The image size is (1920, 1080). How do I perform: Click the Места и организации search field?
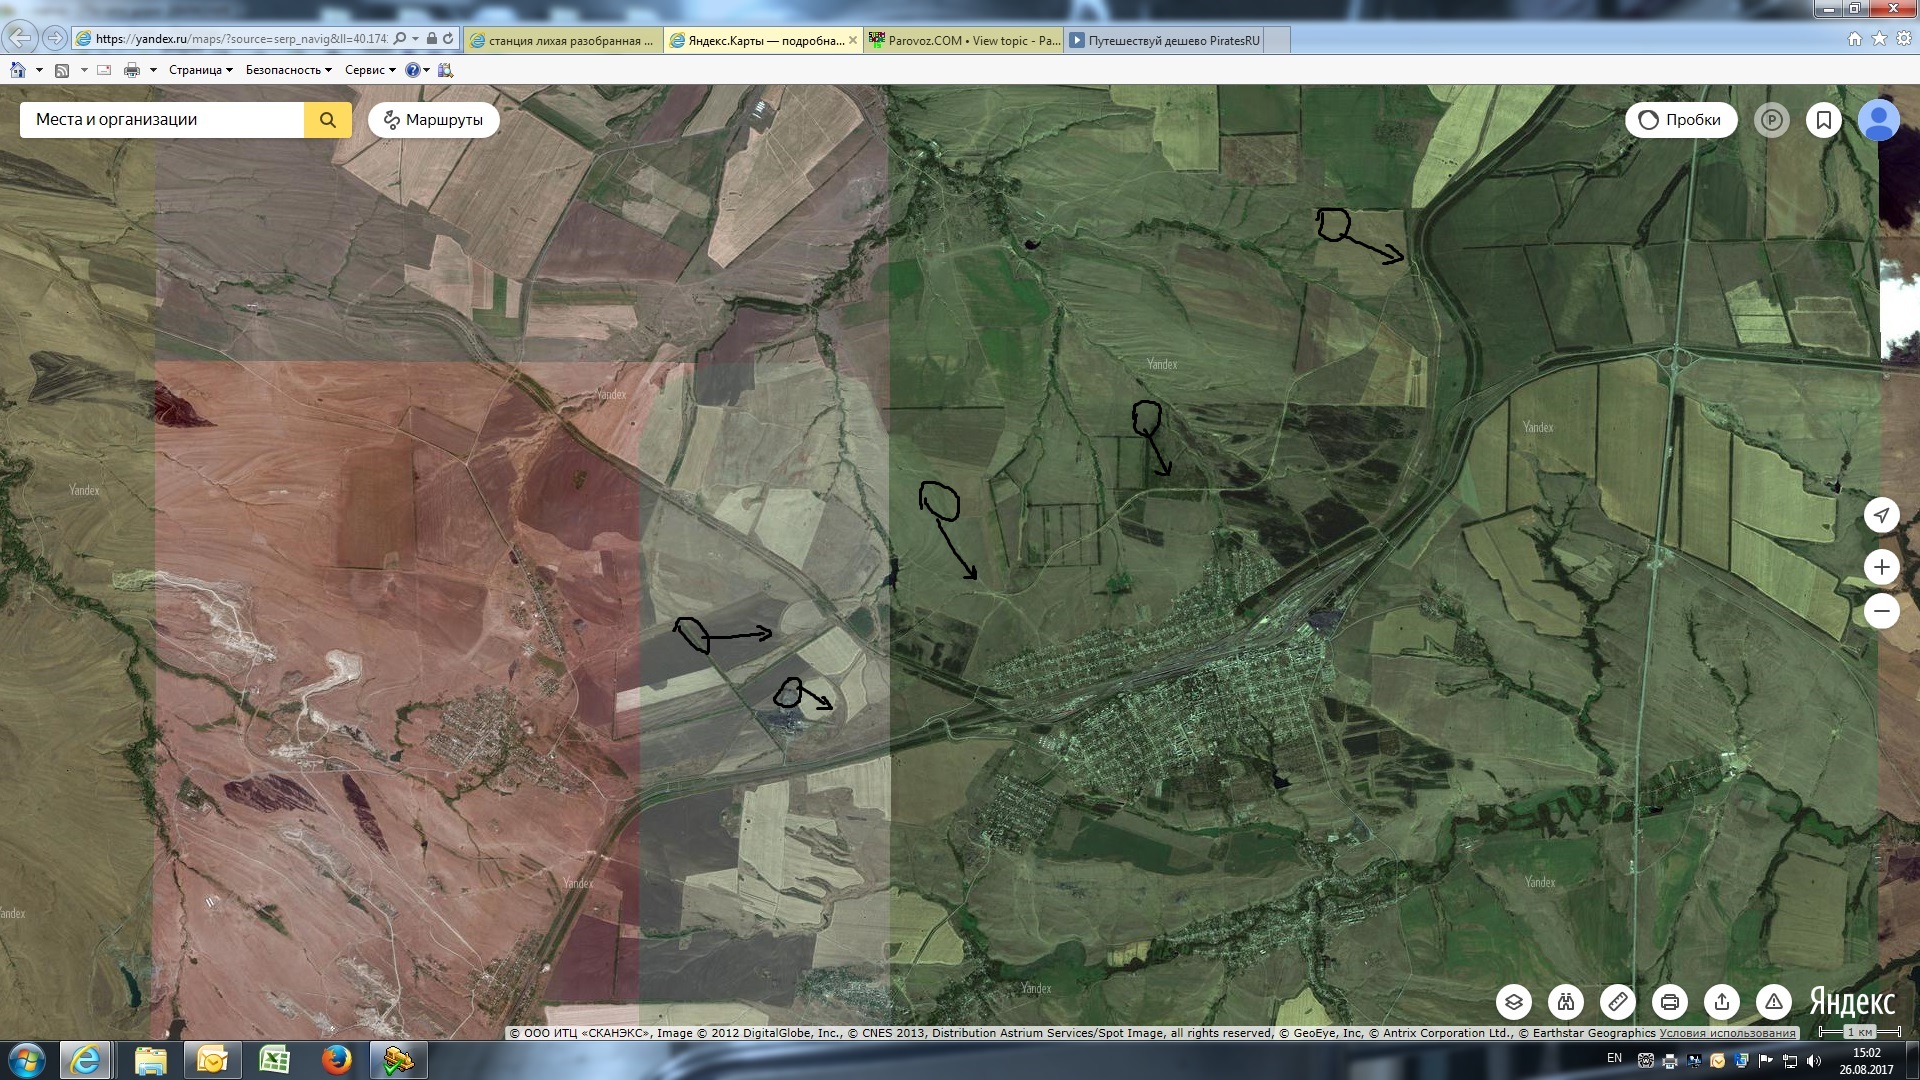pos(162,120)
